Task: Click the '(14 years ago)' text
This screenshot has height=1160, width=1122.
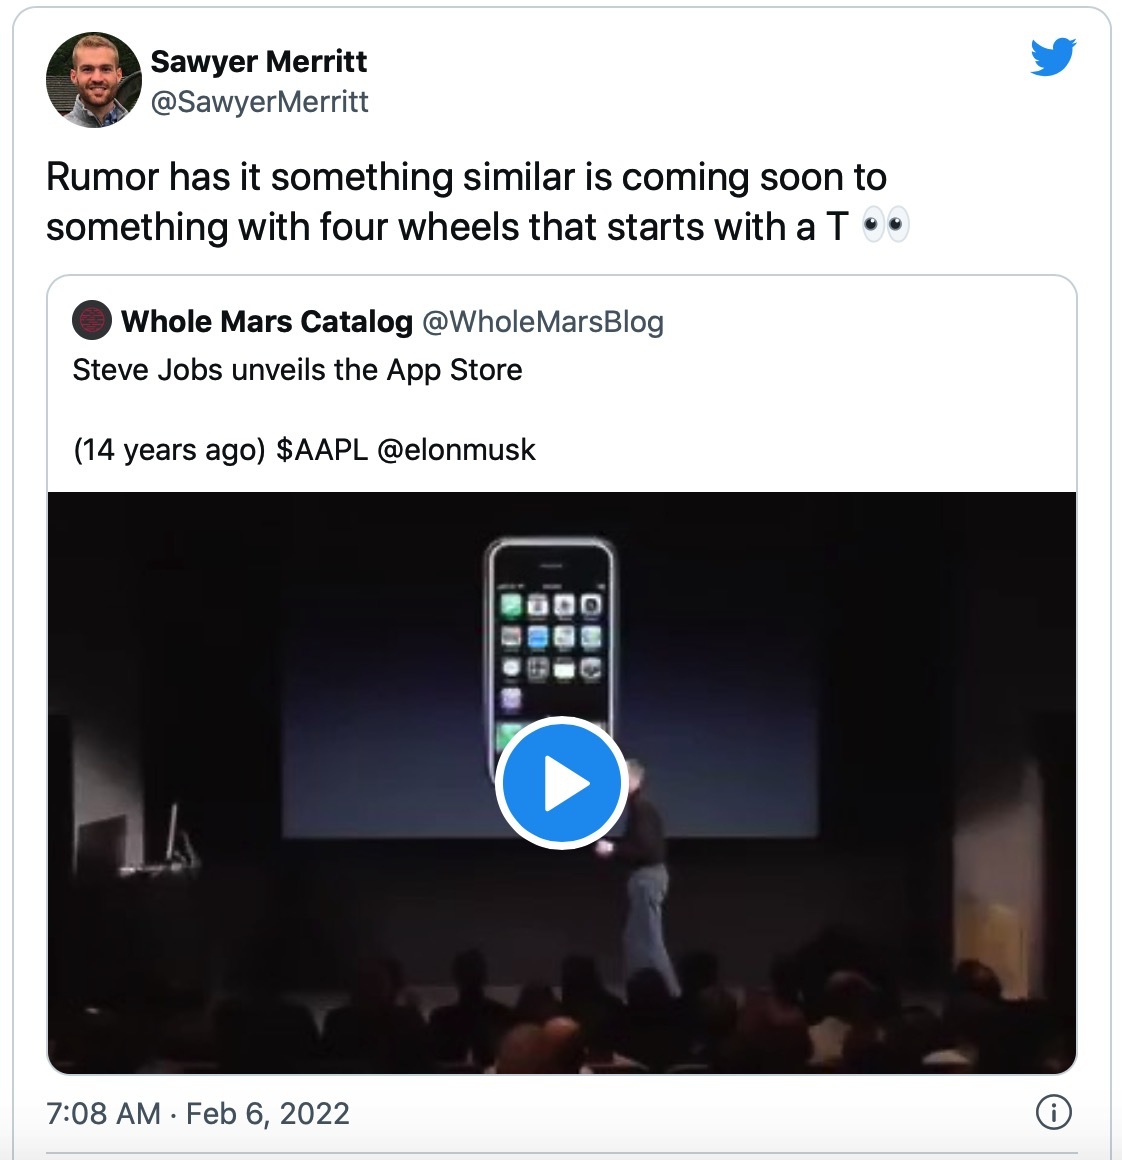Action: coord(169,450)
